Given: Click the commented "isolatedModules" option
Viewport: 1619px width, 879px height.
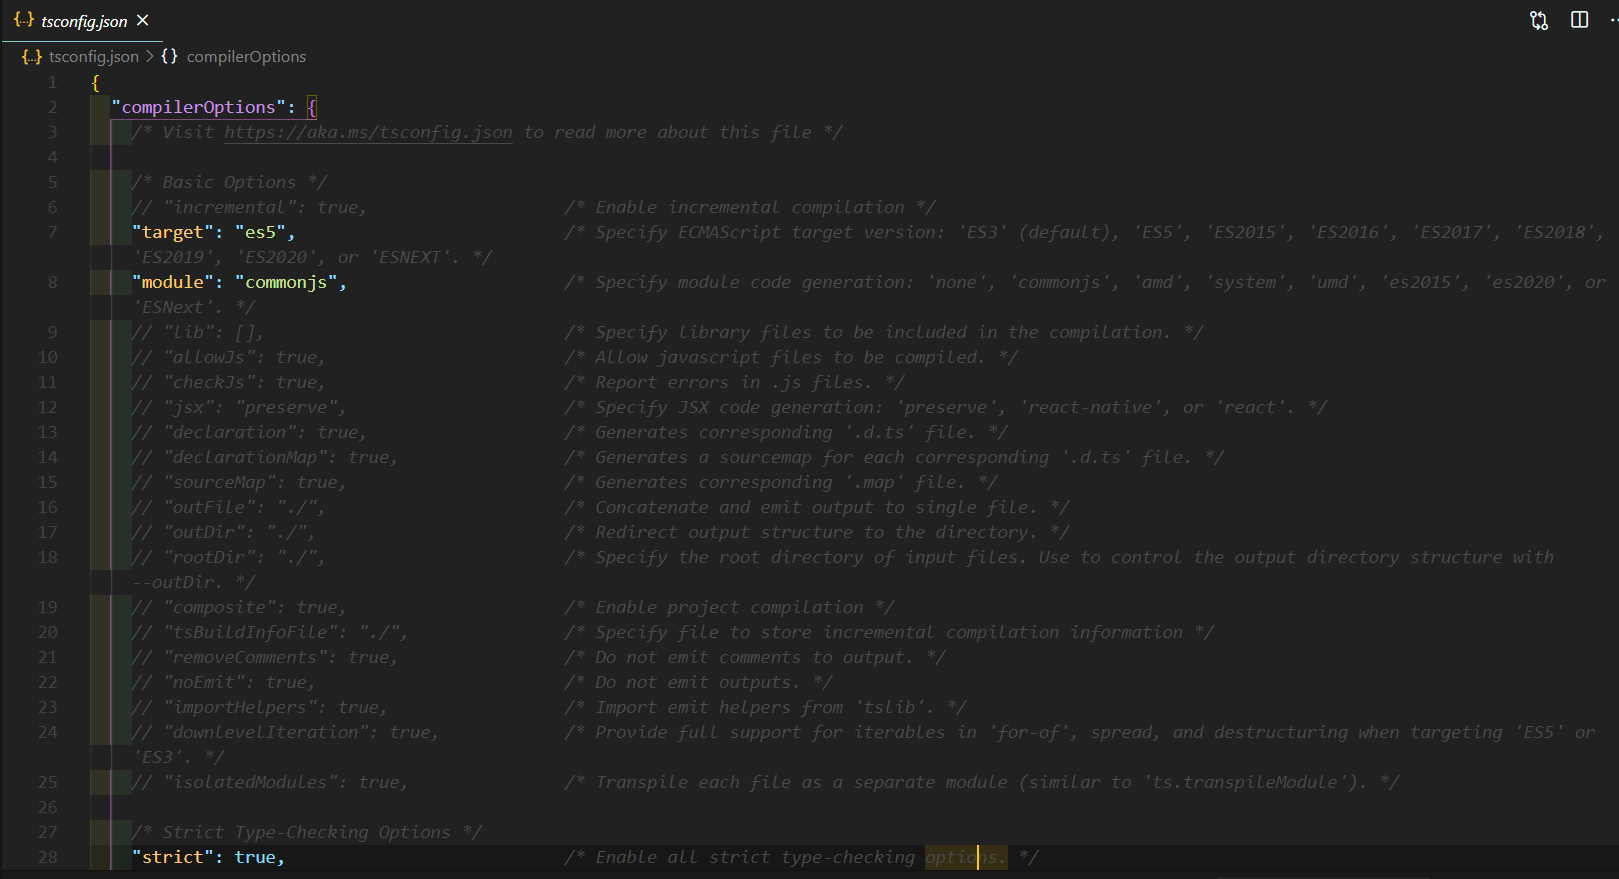Looking at the screenshot, I should click(270, 782).
